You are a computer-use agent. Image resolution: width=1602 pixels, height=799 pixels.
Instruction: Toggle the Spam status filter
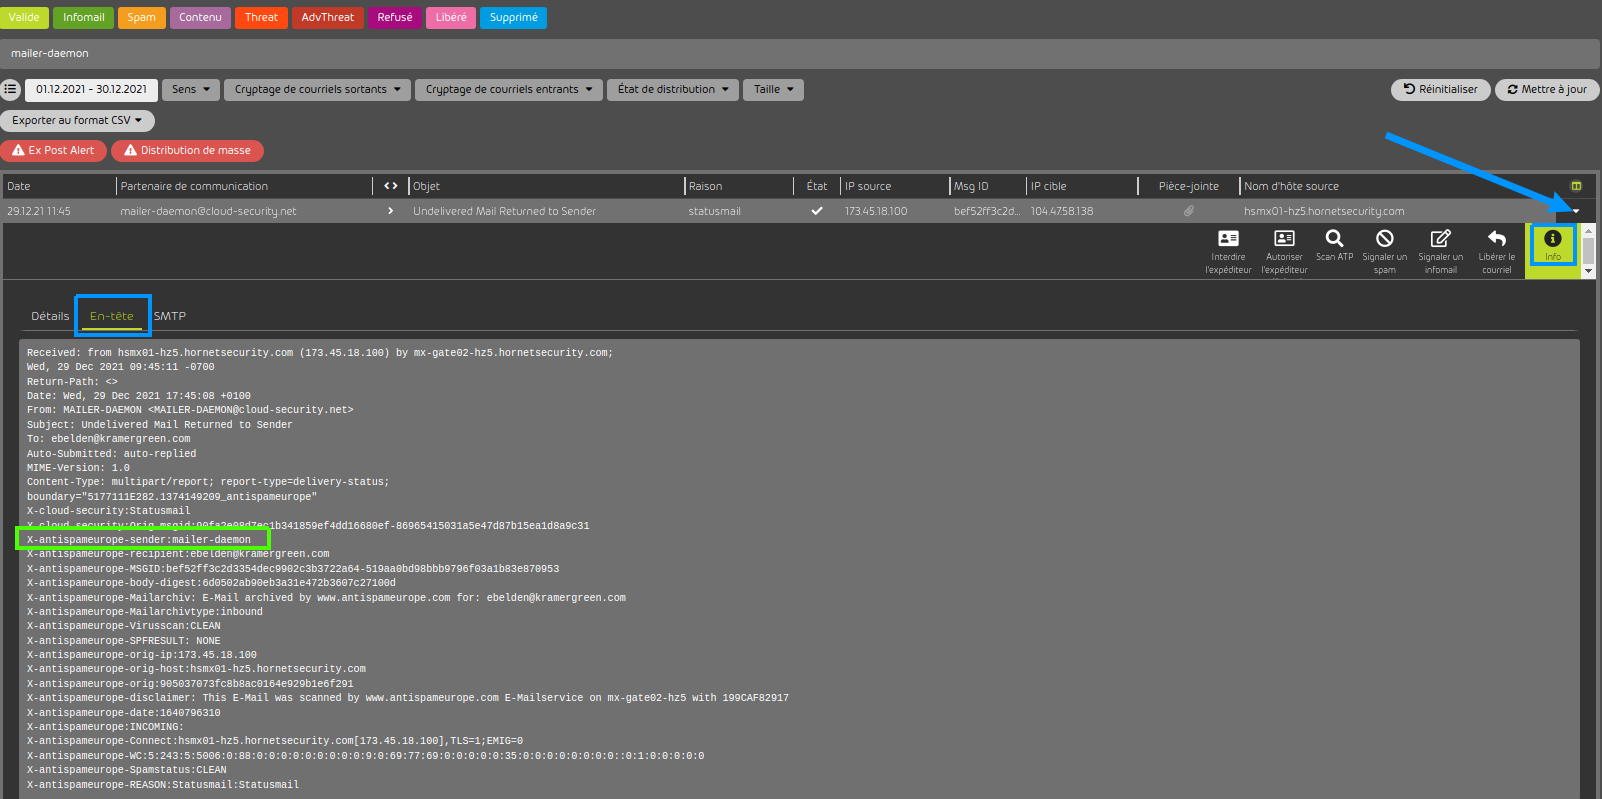141,18
